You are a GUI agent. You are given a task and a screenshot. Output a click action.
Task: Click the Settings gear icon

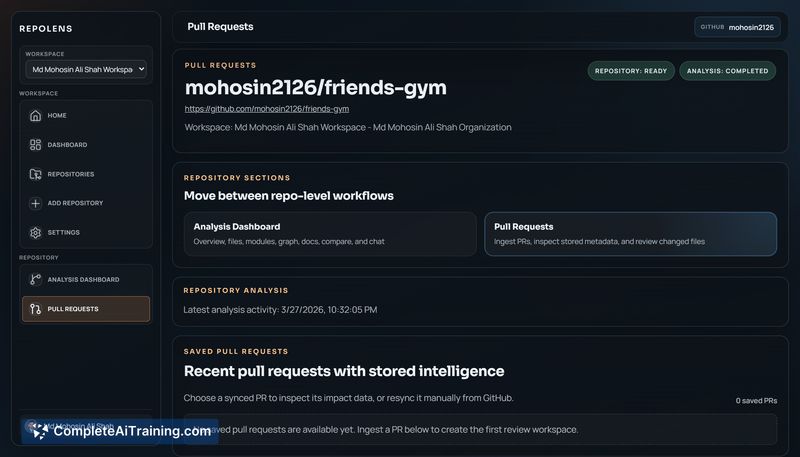[x=36, y=232]
